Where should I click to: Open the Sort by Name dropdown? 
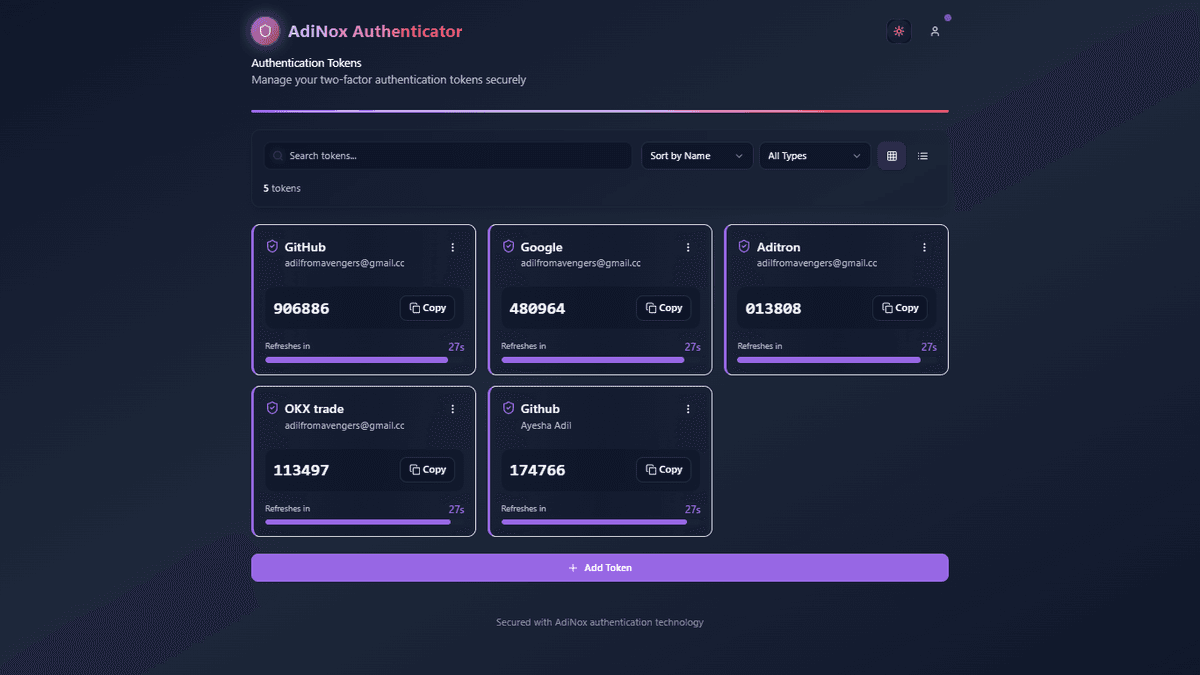coord(697,155)
